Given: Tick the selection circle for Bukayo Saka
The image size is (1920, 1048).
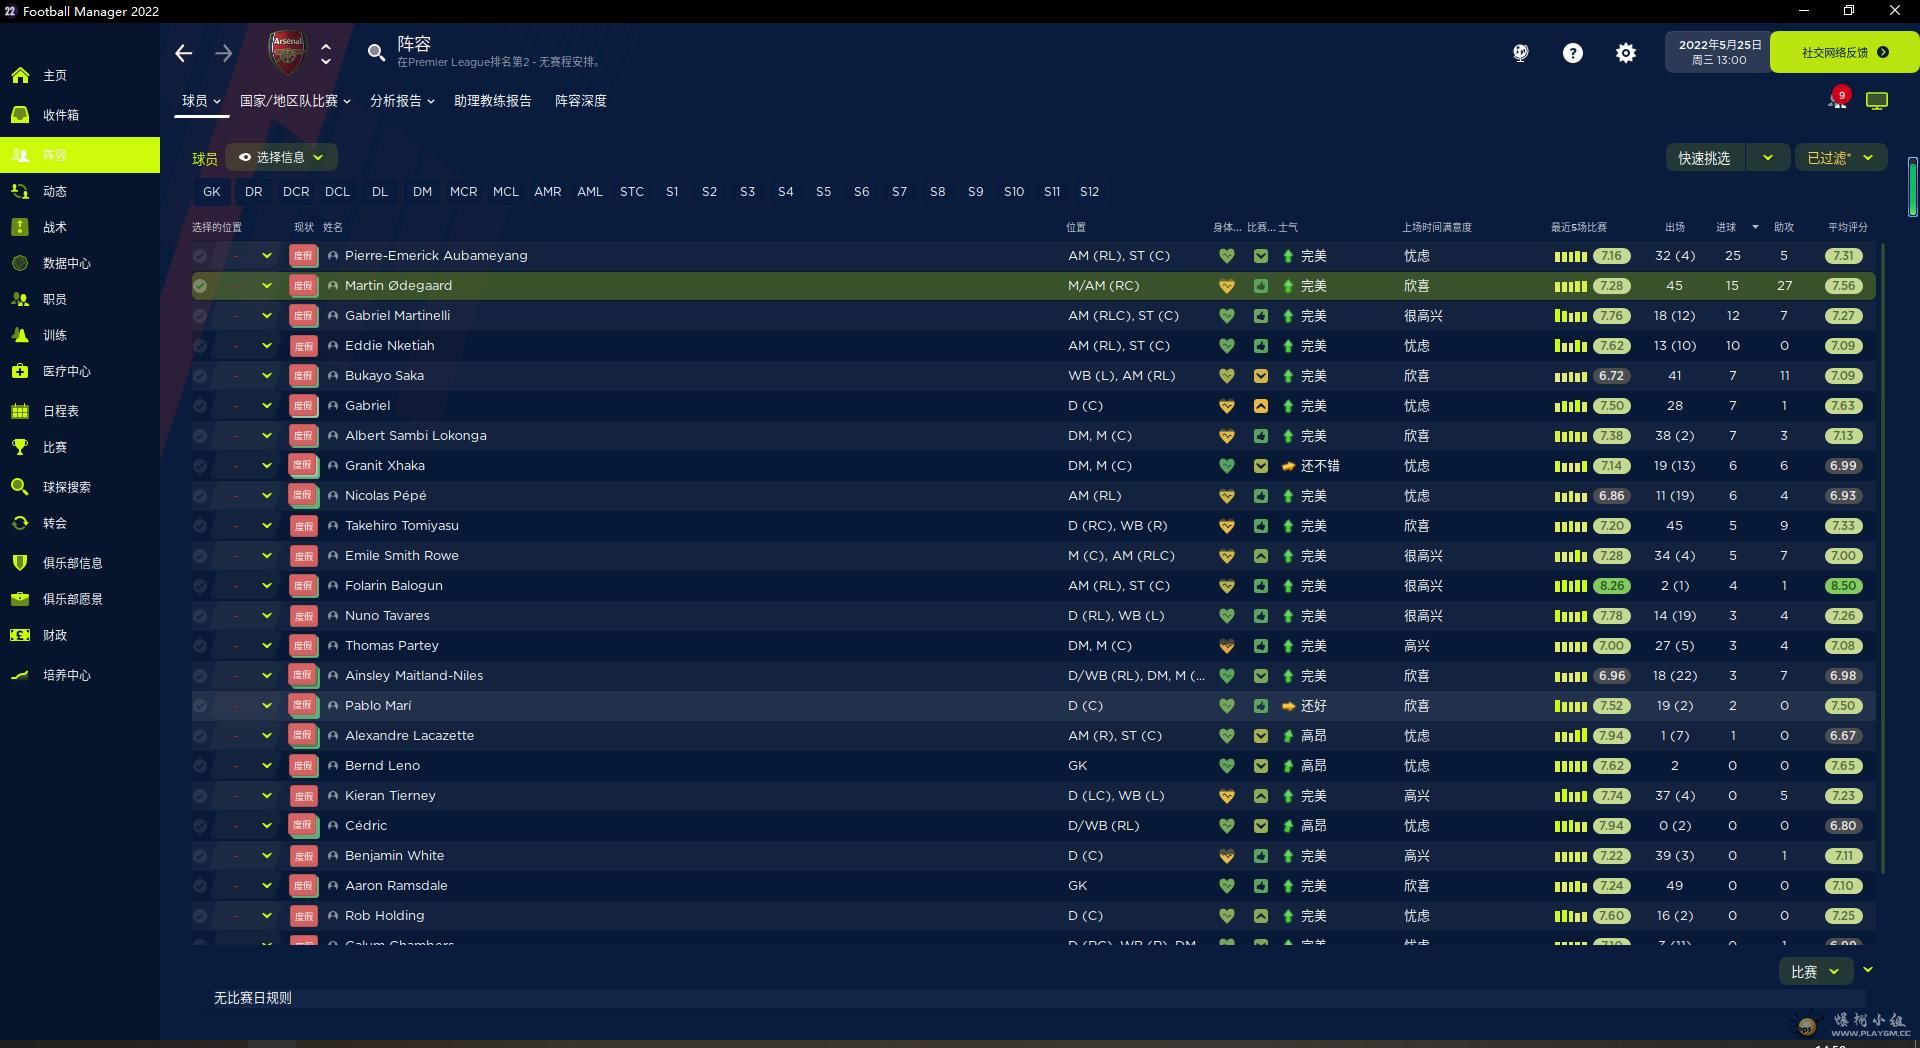Looking at the screenshot, I should point(200,376).
